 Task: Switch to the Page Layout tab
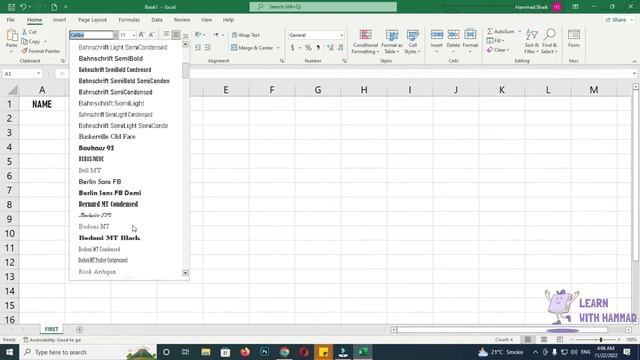pyautogui.click(x=92, y=20)
